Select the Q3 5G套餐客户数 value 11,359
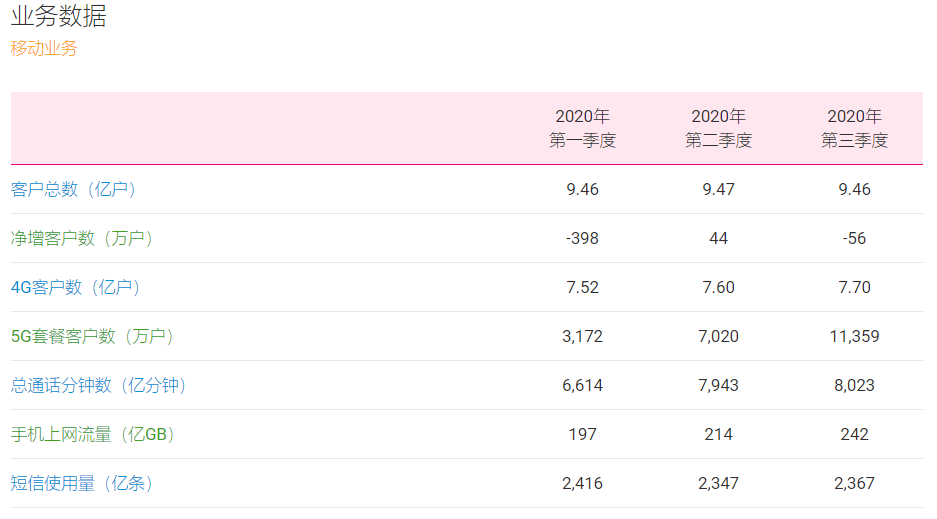Screen dimensions: 937x519 click(x=855, y=336)
